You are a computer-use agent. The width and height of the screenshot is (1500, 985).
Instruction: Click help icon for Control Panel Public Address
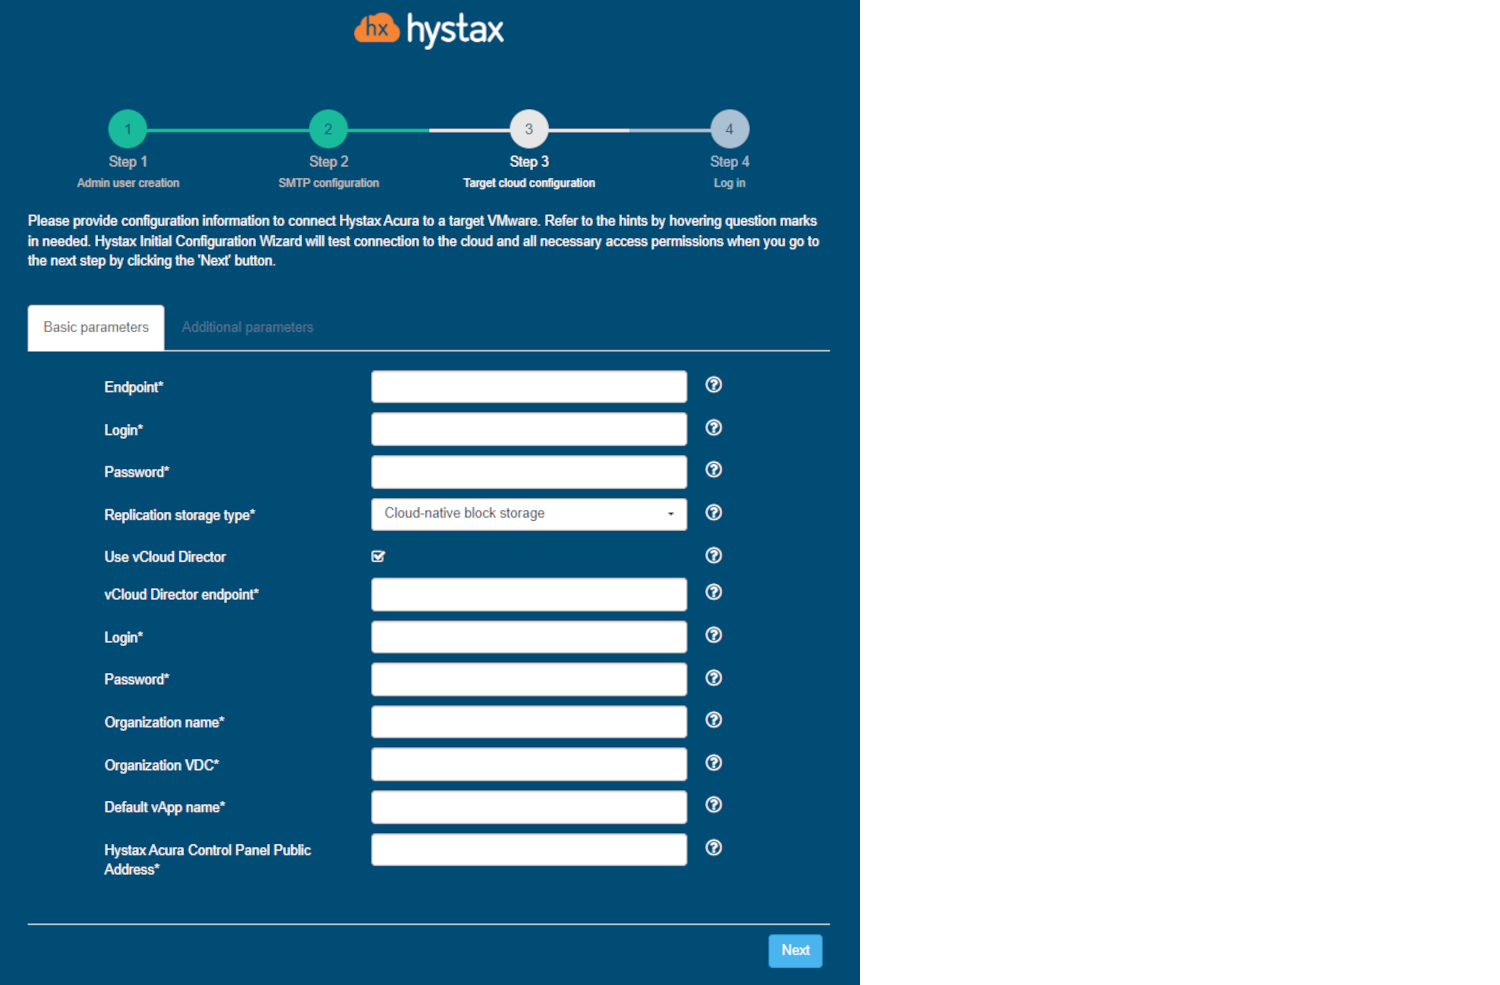(713, 848)
